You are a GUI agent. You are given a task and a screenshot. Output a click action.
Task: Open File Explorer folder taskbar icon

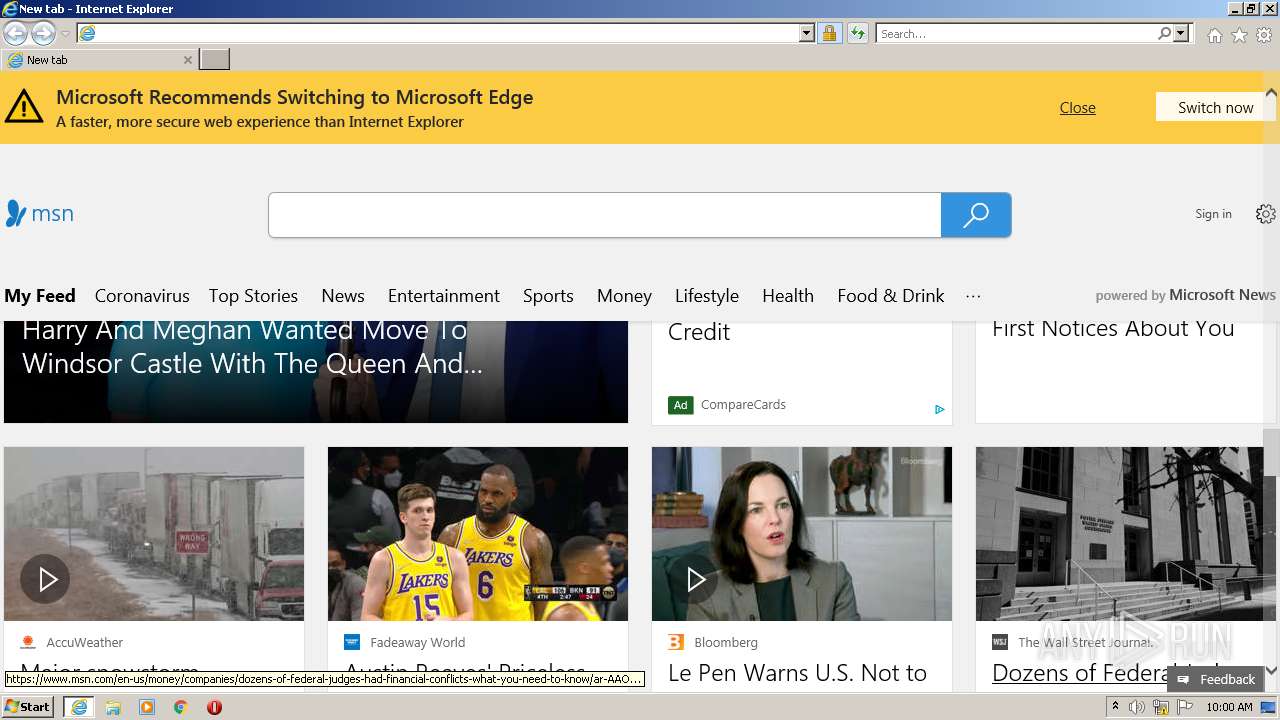pos(113,707)
